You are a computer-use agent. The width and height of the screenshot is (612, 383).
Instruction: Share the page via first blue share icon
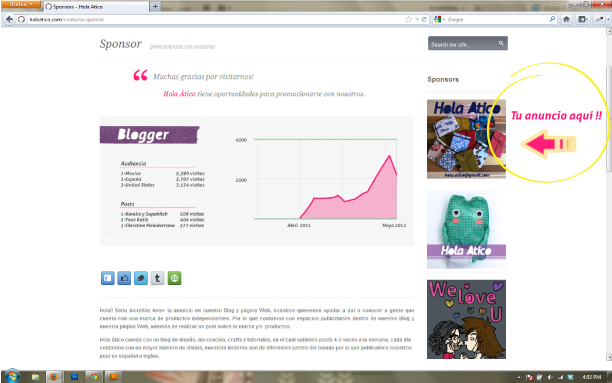click(108, 278)
